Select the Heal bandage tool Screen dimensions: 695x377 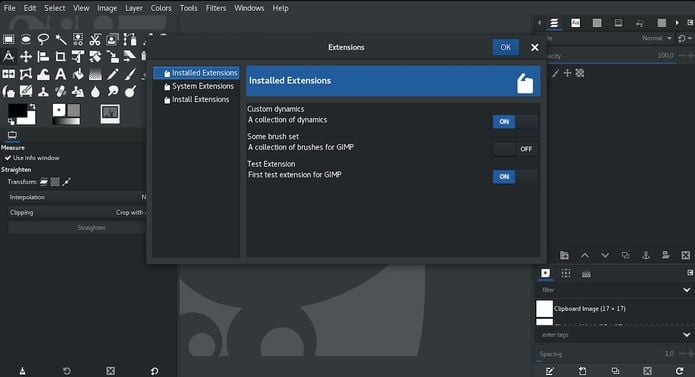pyautogui.click(x=61, y=92)
